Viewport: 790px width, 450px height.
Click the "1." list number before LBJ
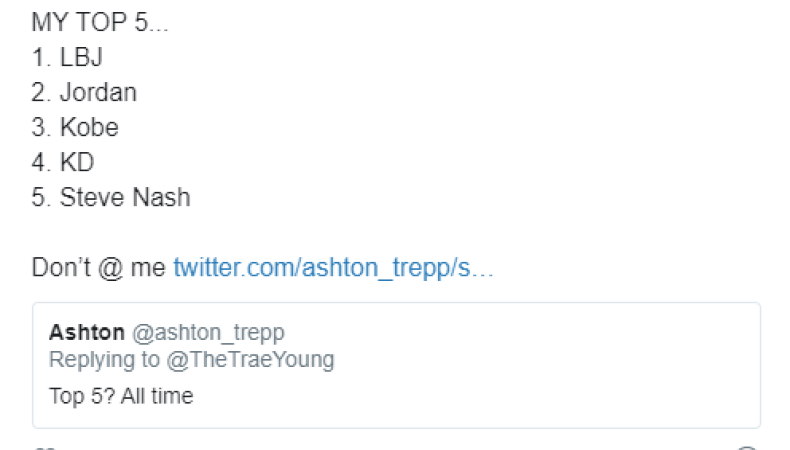pos(40,58)
